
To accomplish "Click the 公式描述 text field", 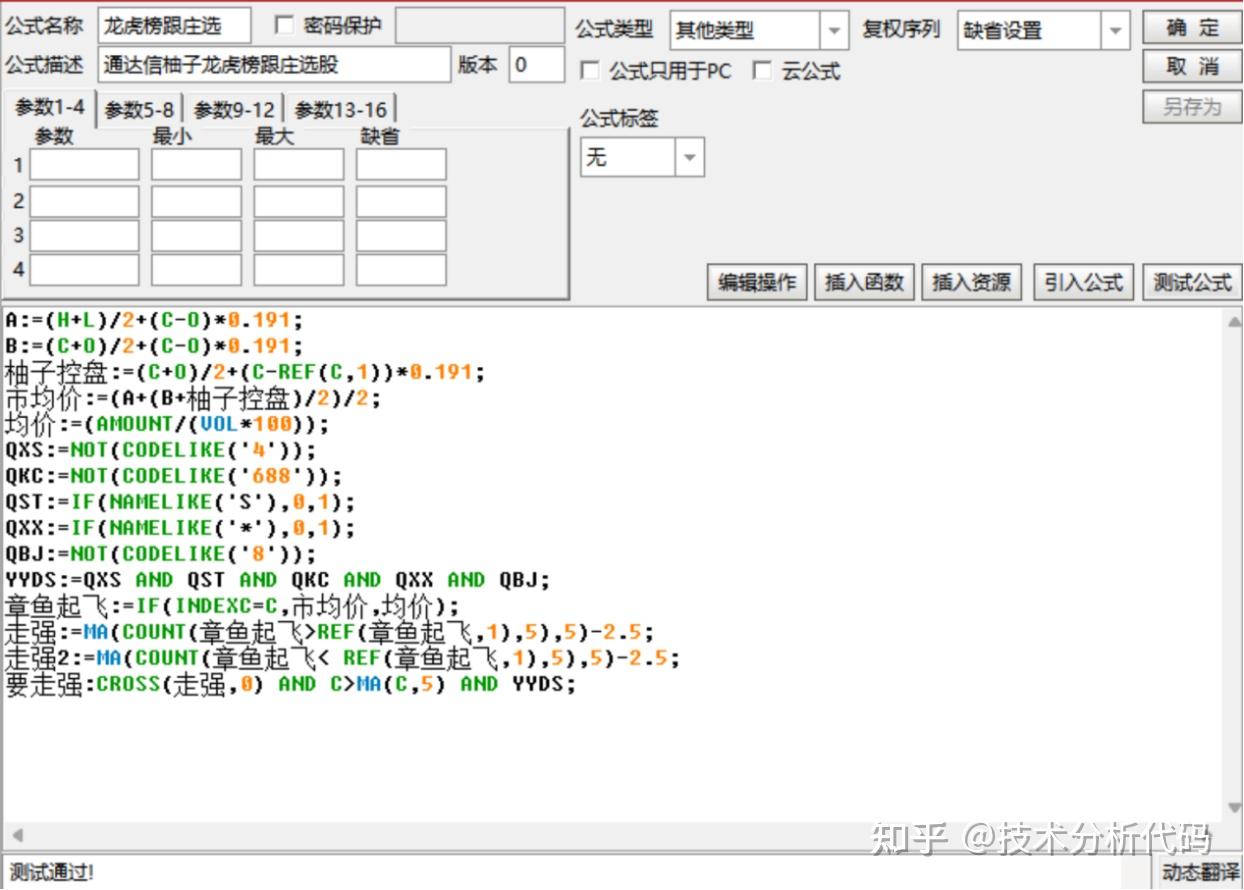I will pyautogui.click(x=274, y=65).
